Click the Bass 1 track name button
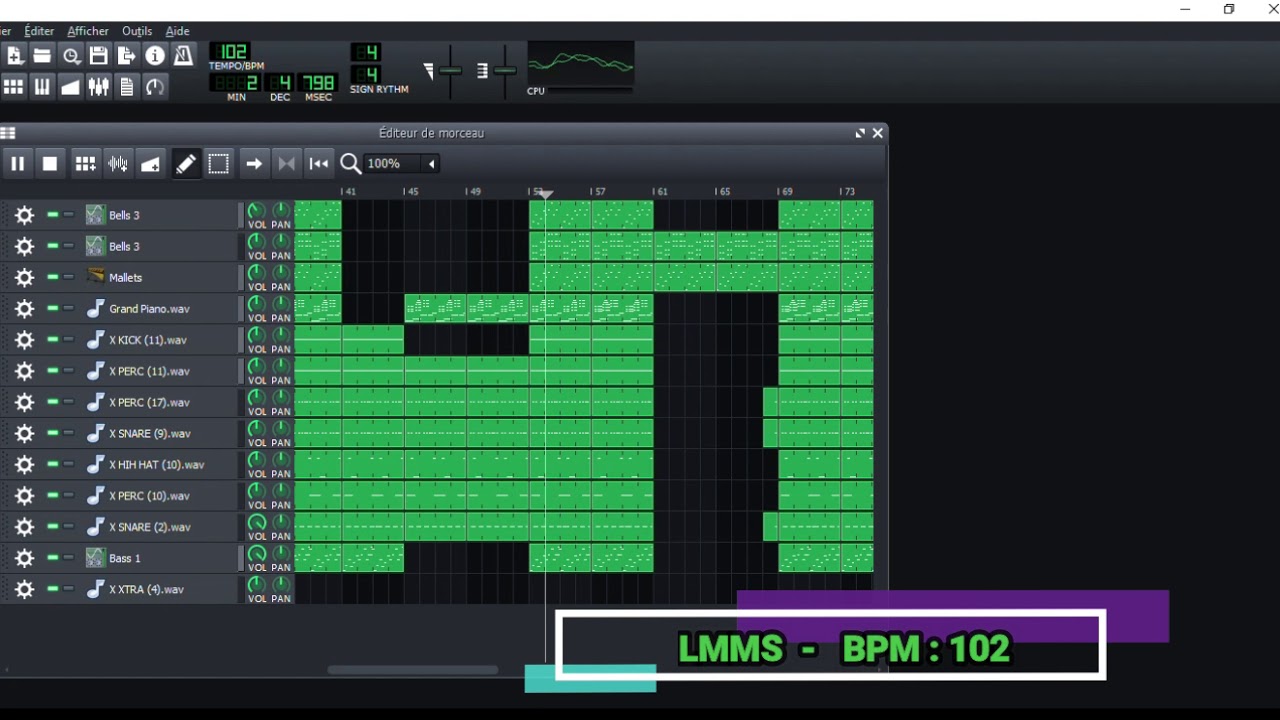Image resolution: width=1280 pixels, height=720 pixels. click(161, 558)
